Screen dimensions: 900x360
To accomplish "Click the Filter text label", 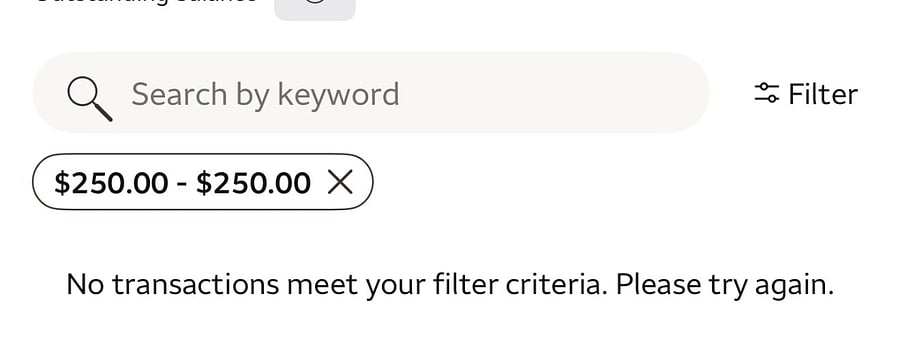I will click(x=823, y=94).
